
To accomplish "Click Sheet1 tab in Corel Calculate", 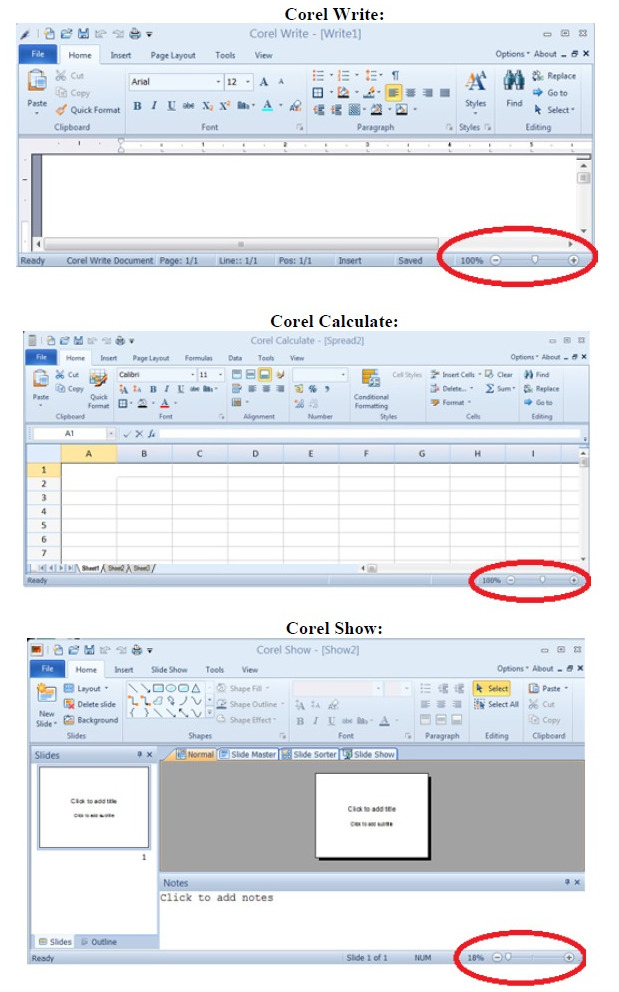I will point(90,569).
